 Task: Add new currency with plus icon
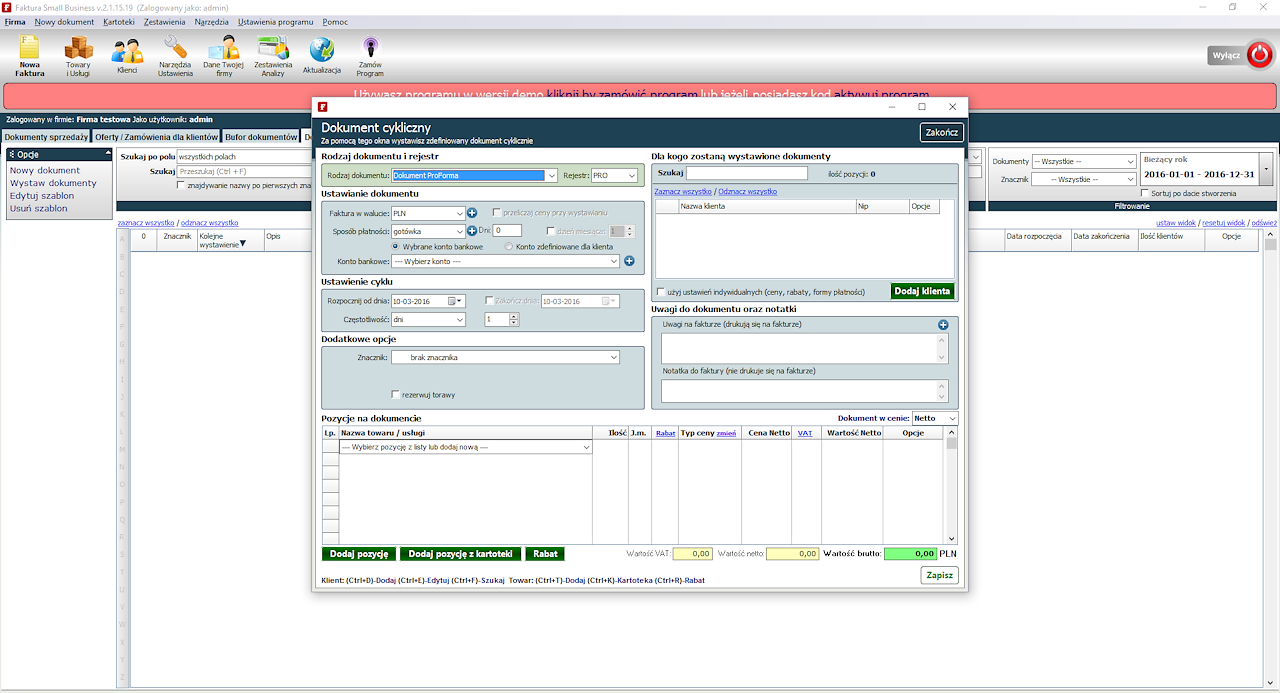click(x=472, y=213)
